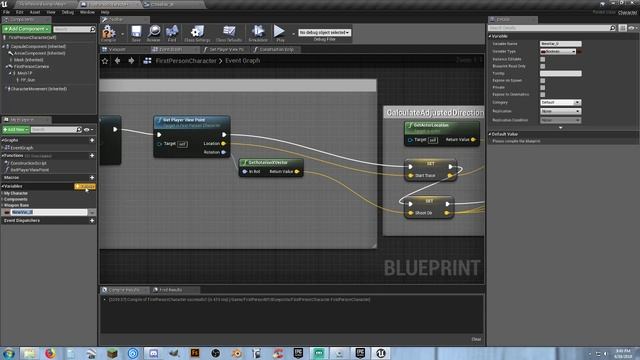
Task: Select FirstPersonCamera in the Components tree
Action: (x=31, y=67)
